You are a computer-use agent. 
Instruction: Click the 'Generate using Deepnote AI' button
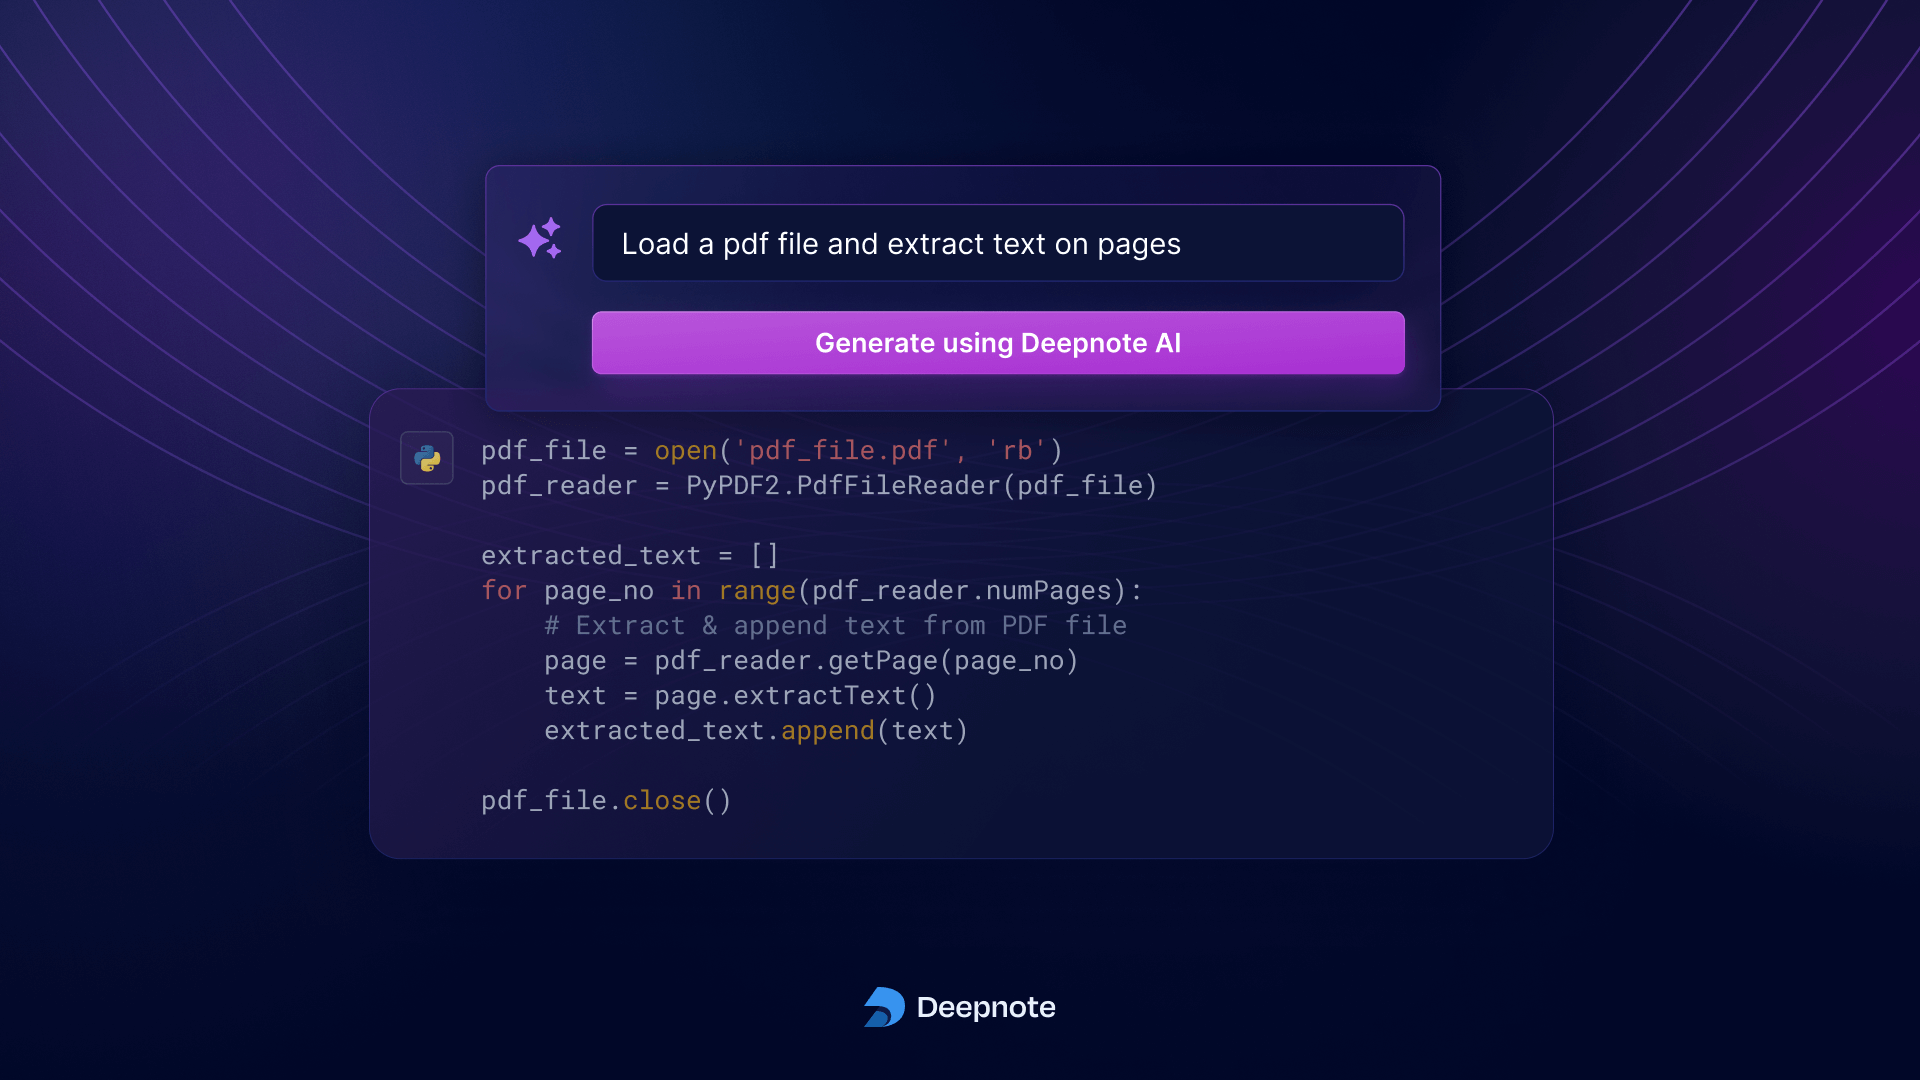click(998, 343)
